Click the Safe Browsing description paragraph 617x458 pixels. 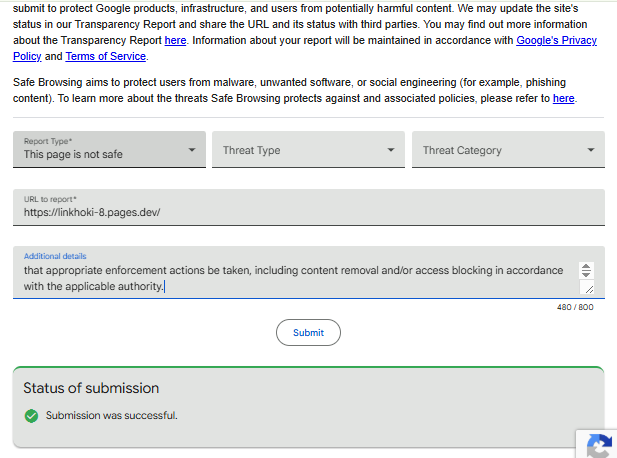(x=295, y=90)
